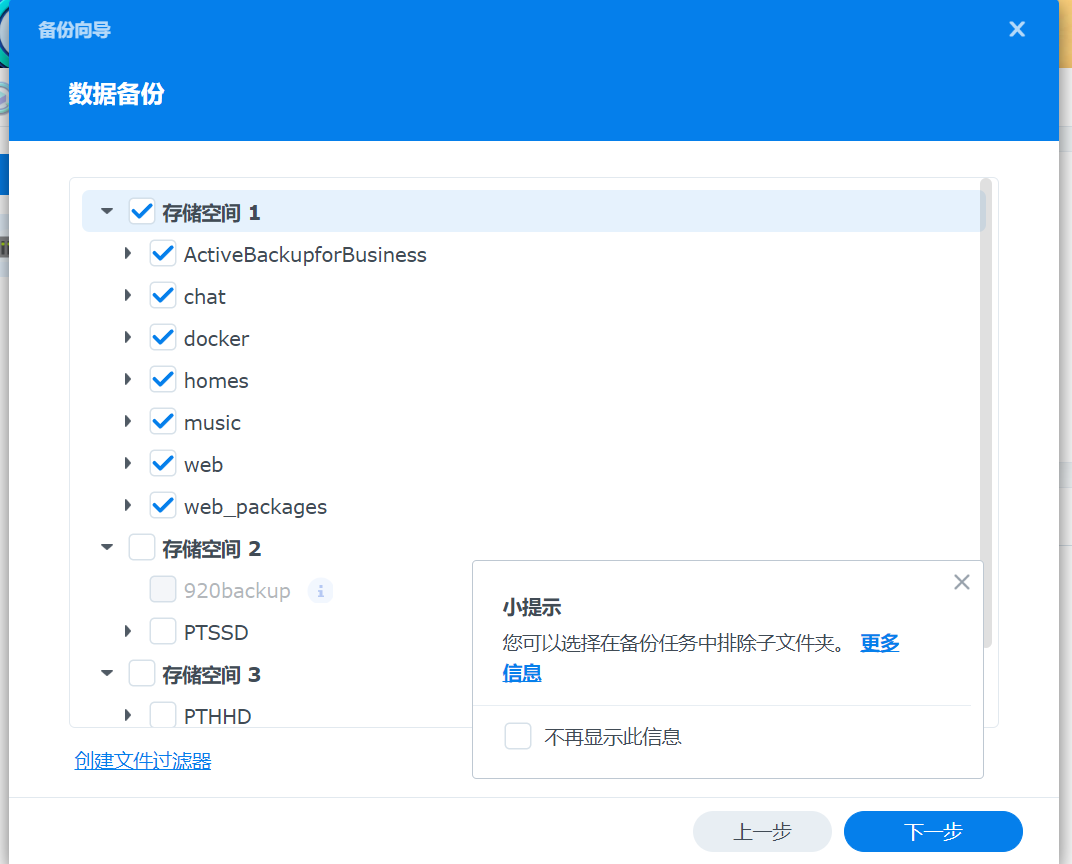
Task: Collapse the 存储空间 2 tree node
Action: point(107,547)
